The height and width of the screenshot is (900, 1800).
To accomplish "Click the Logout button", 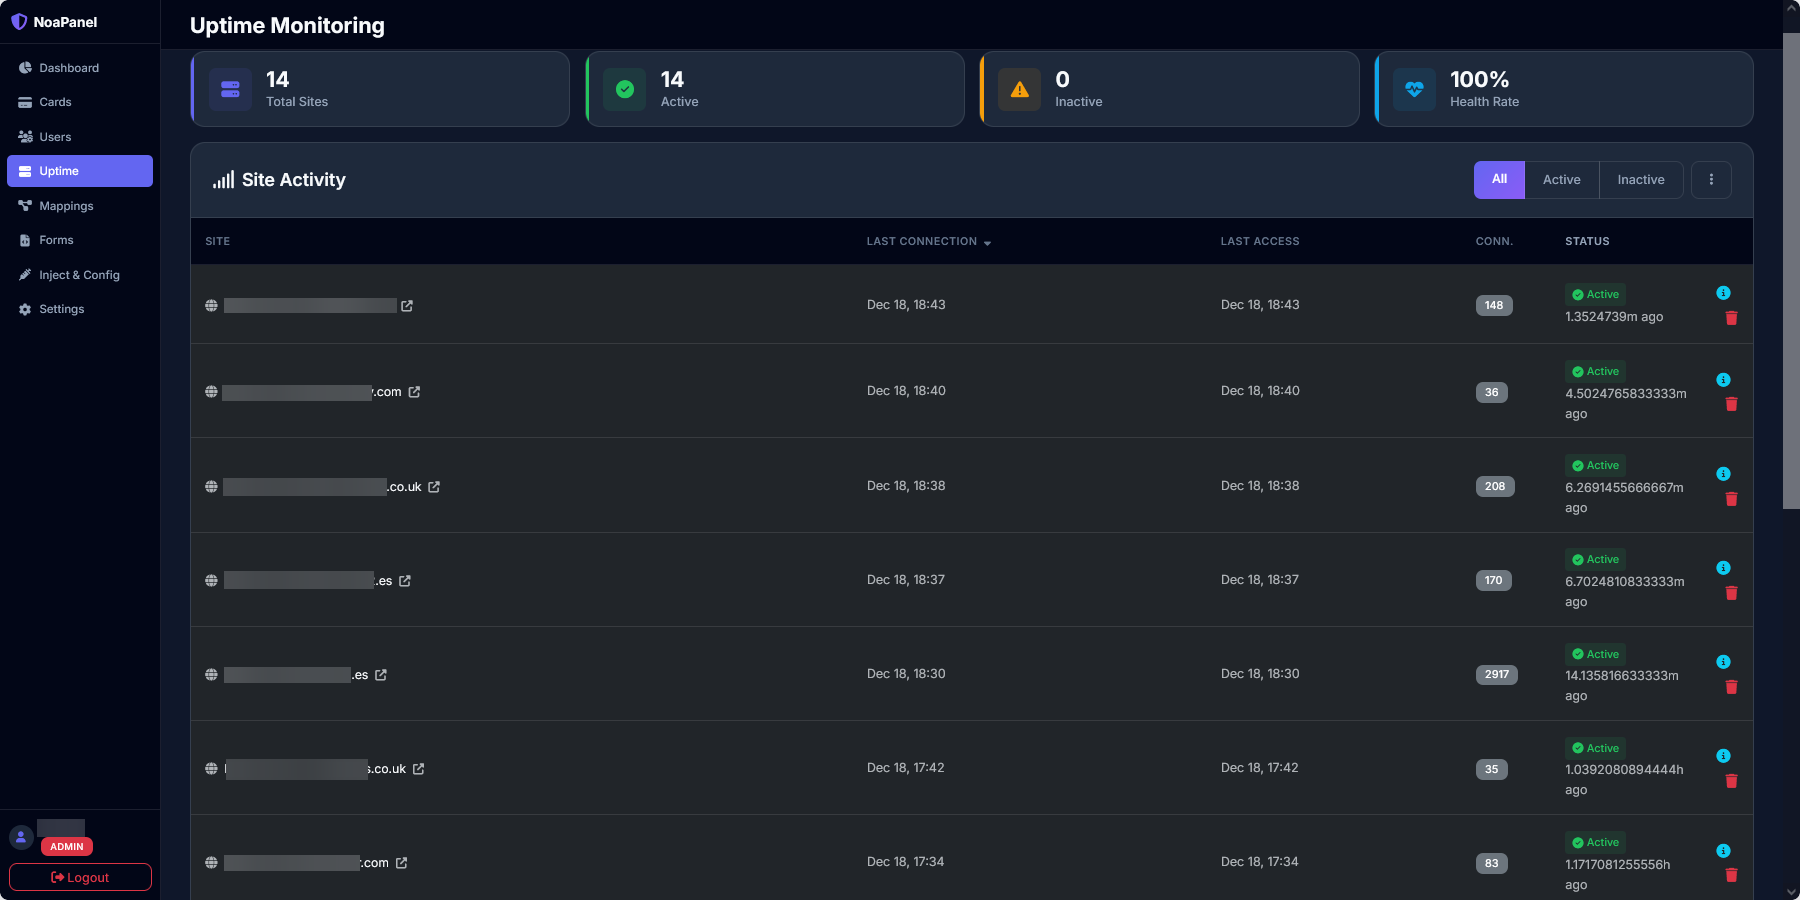I will [x=80, y=877].
